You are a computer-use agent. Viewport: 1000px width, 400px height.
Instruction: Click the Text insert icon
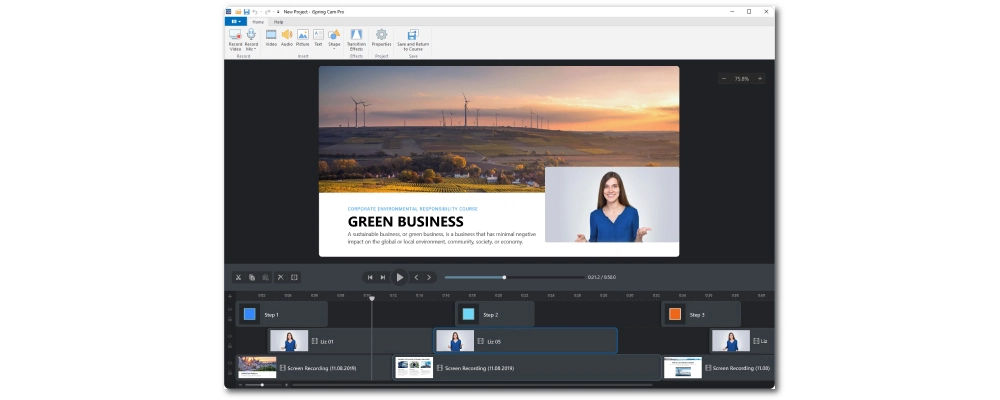(x=318, y=35)
